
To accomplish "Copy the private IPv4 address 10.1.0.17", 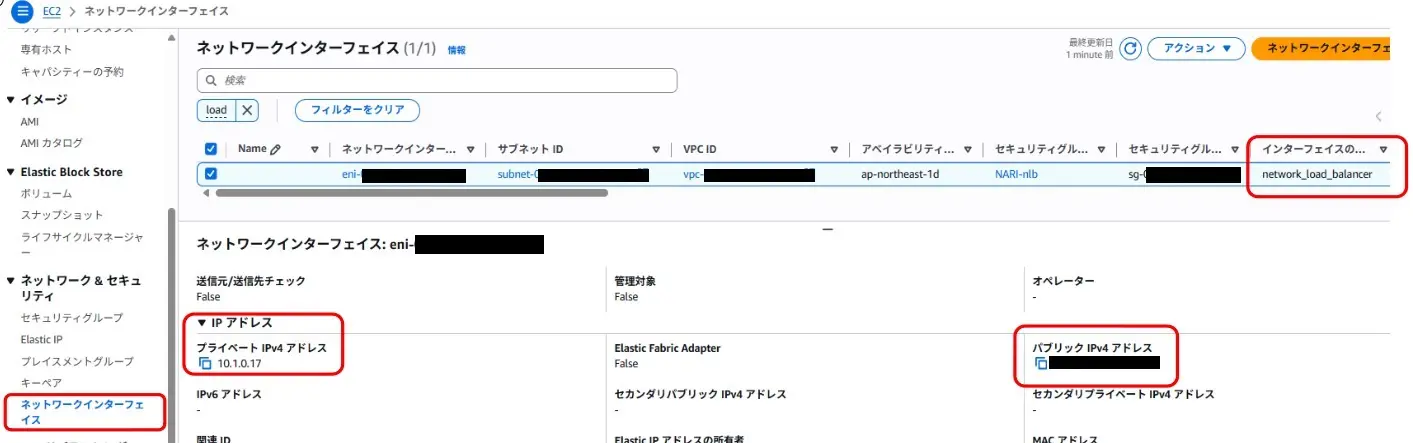I will tap(205, 363).
